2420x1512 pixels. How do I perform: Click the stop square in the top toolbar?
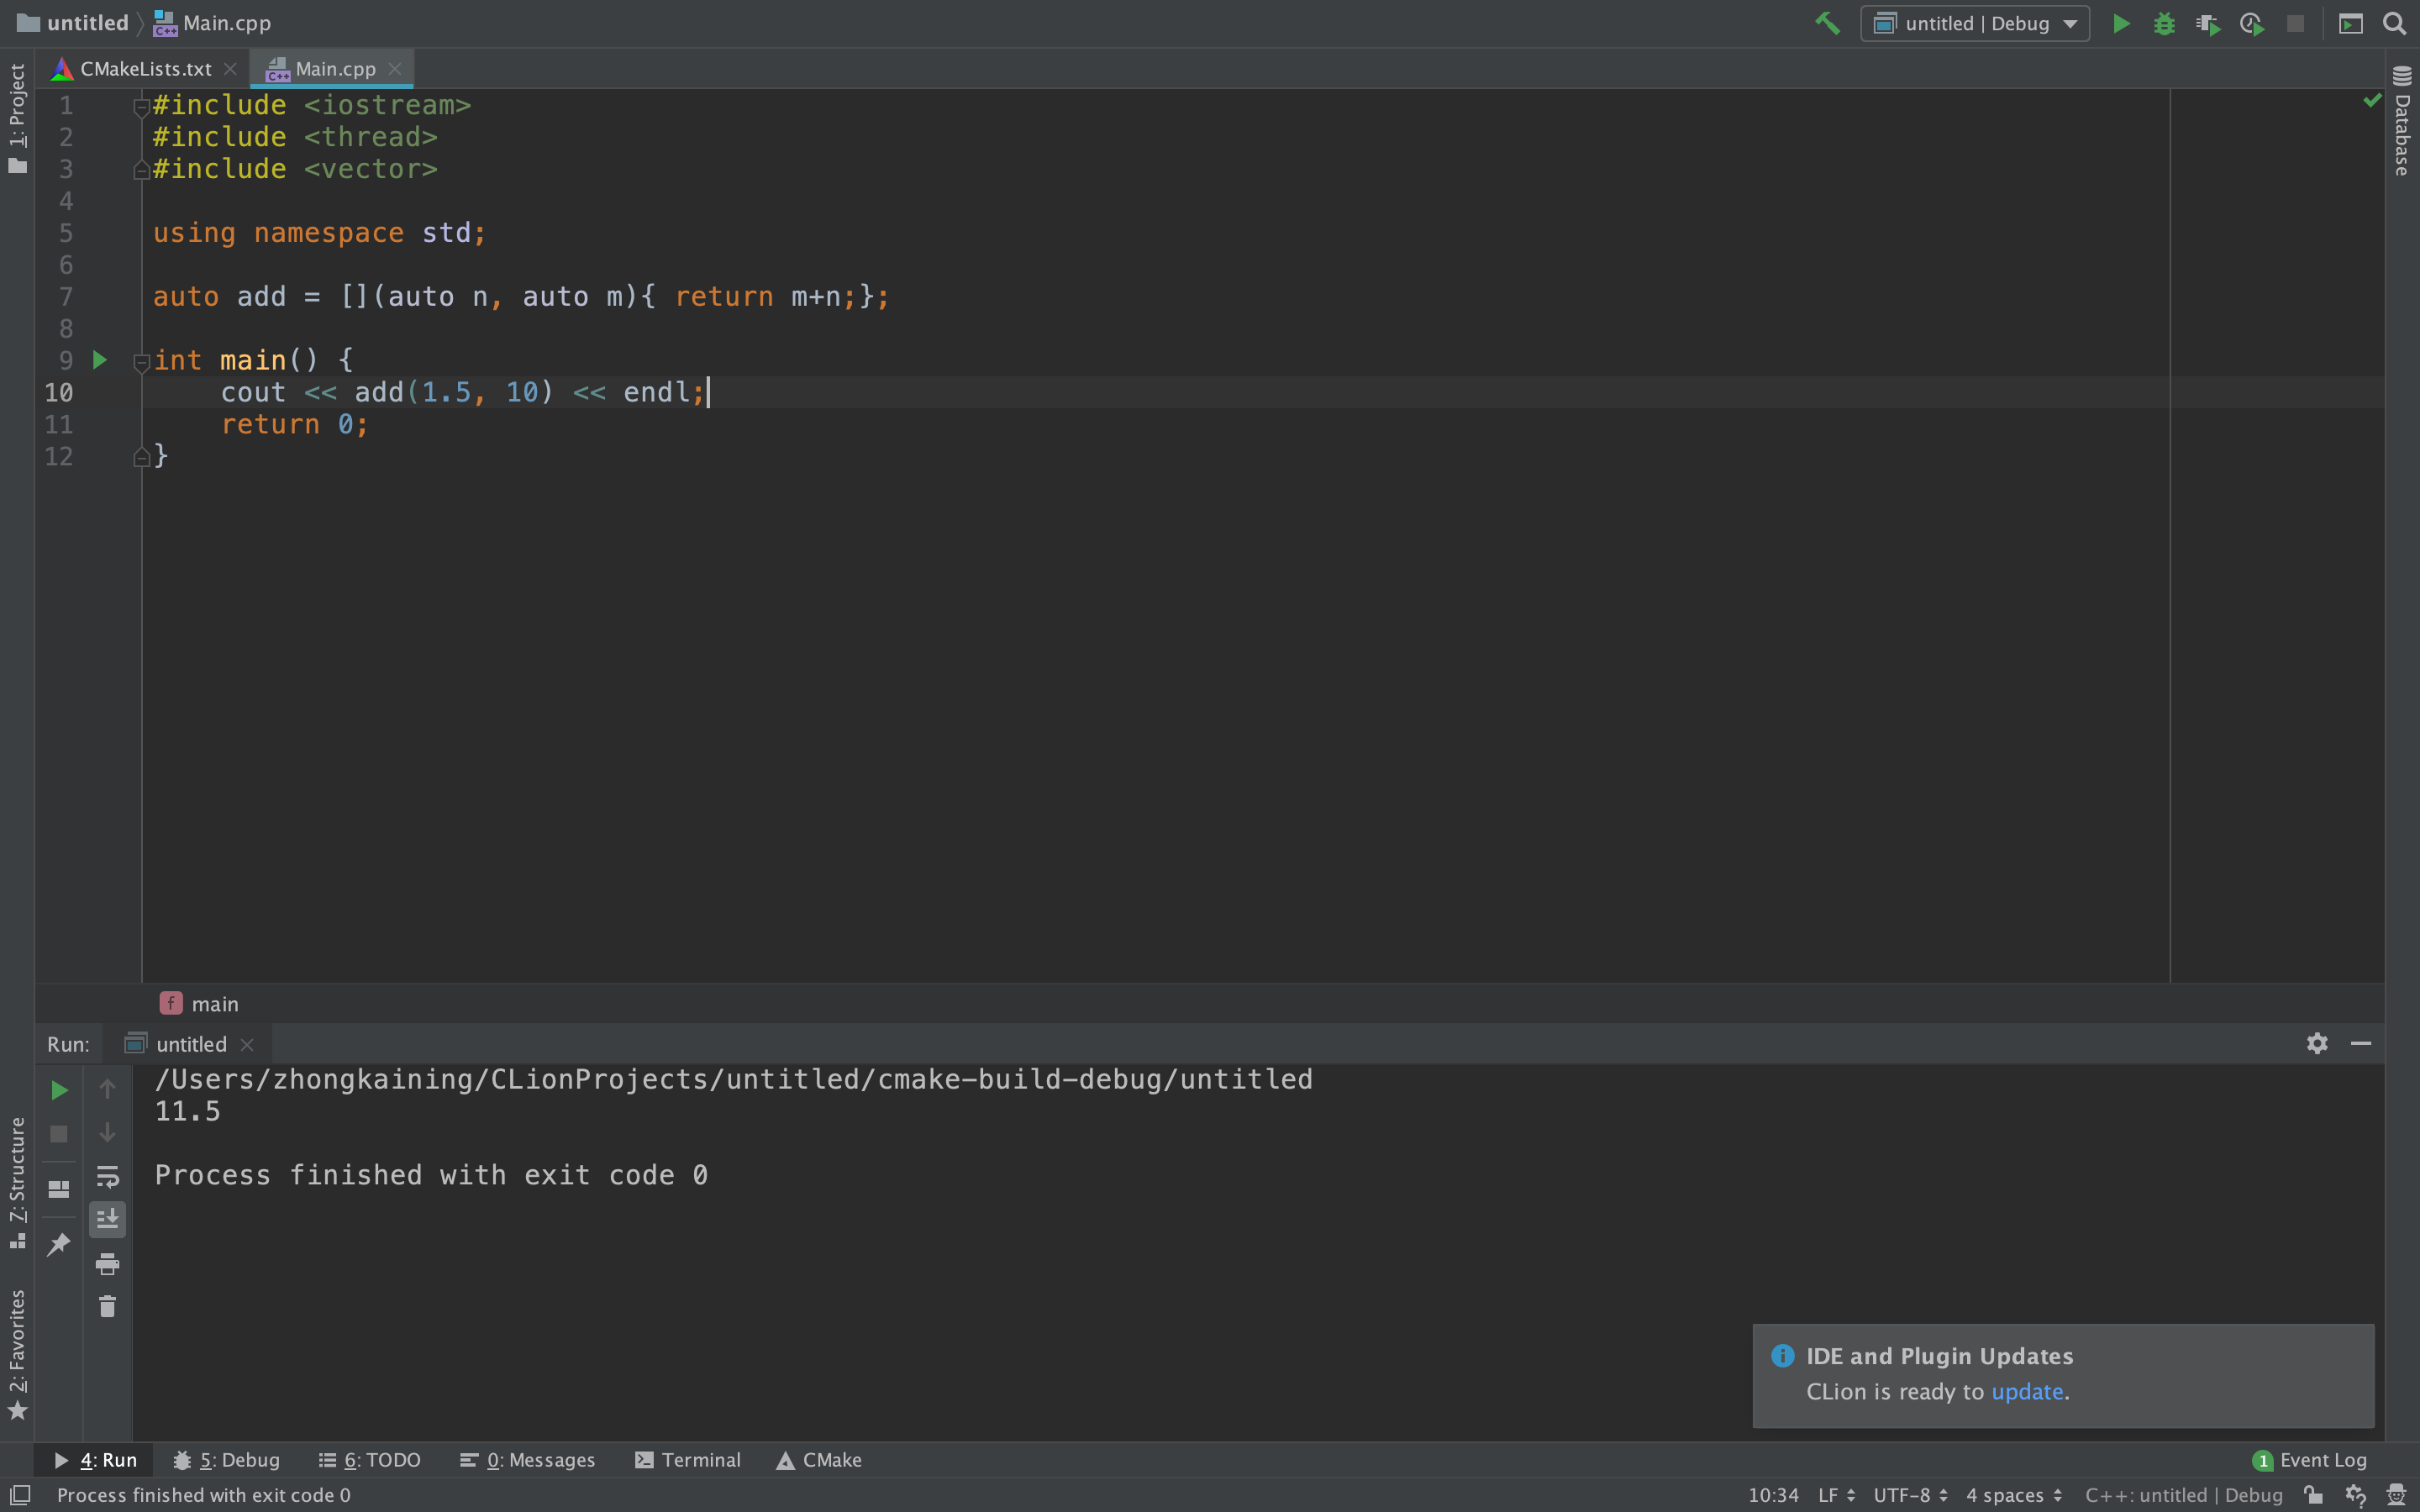[x=2295, y=23]
